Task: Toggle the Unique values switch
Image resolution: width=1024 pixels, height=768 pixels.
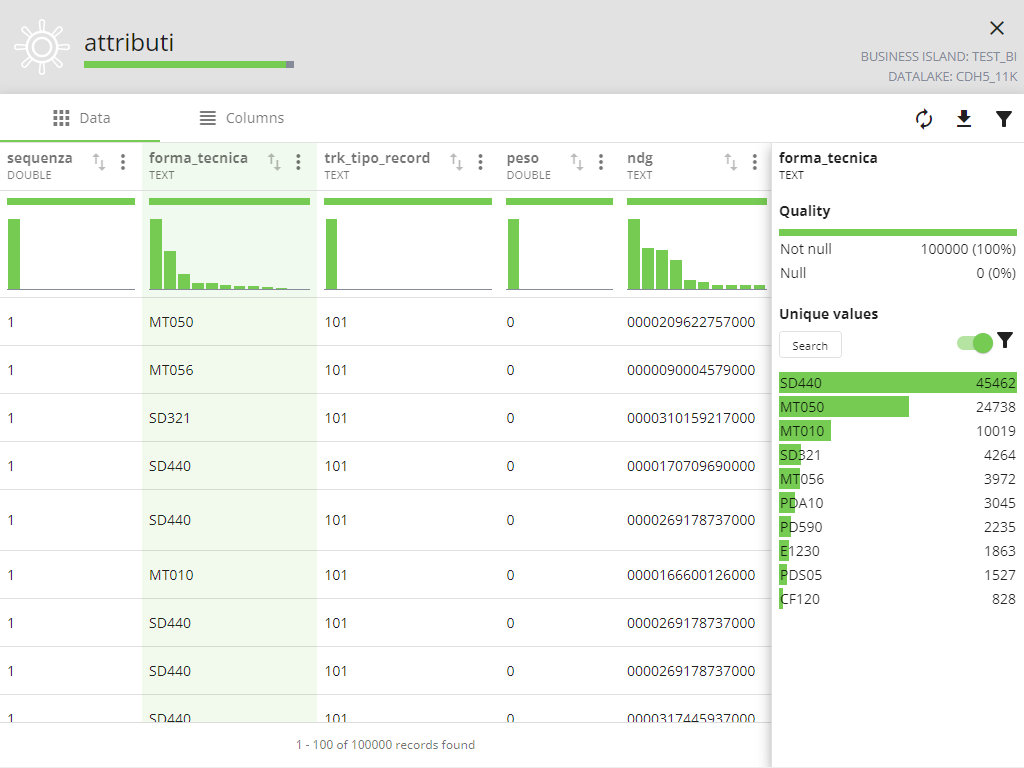Action: tap(974, 343)
